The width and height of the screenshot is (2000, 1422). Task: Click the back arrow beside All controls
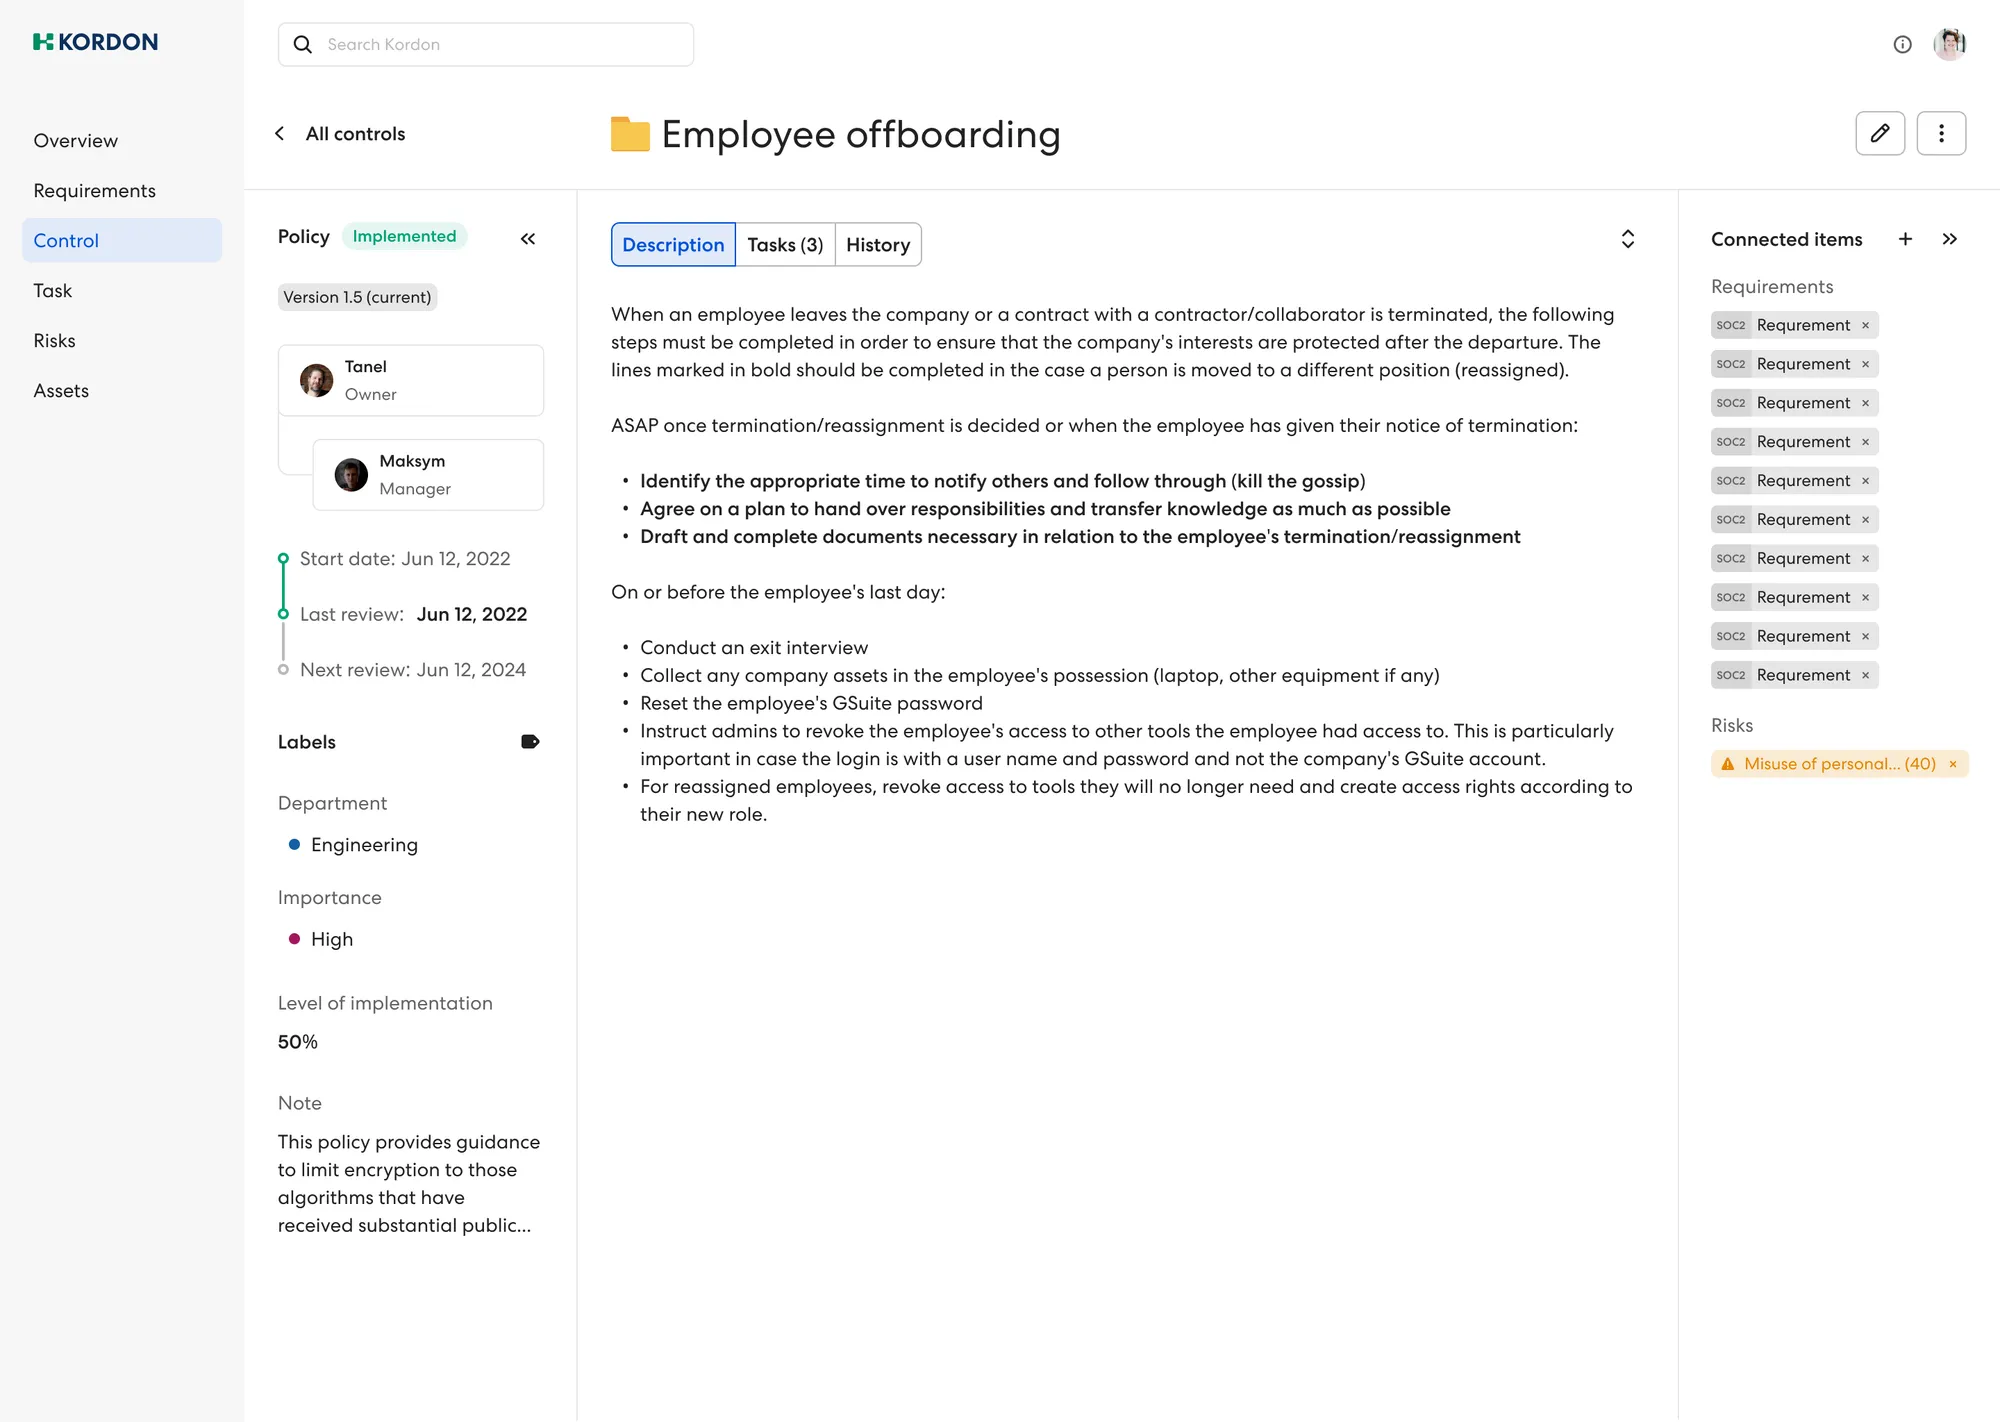(x=280, y=133)
